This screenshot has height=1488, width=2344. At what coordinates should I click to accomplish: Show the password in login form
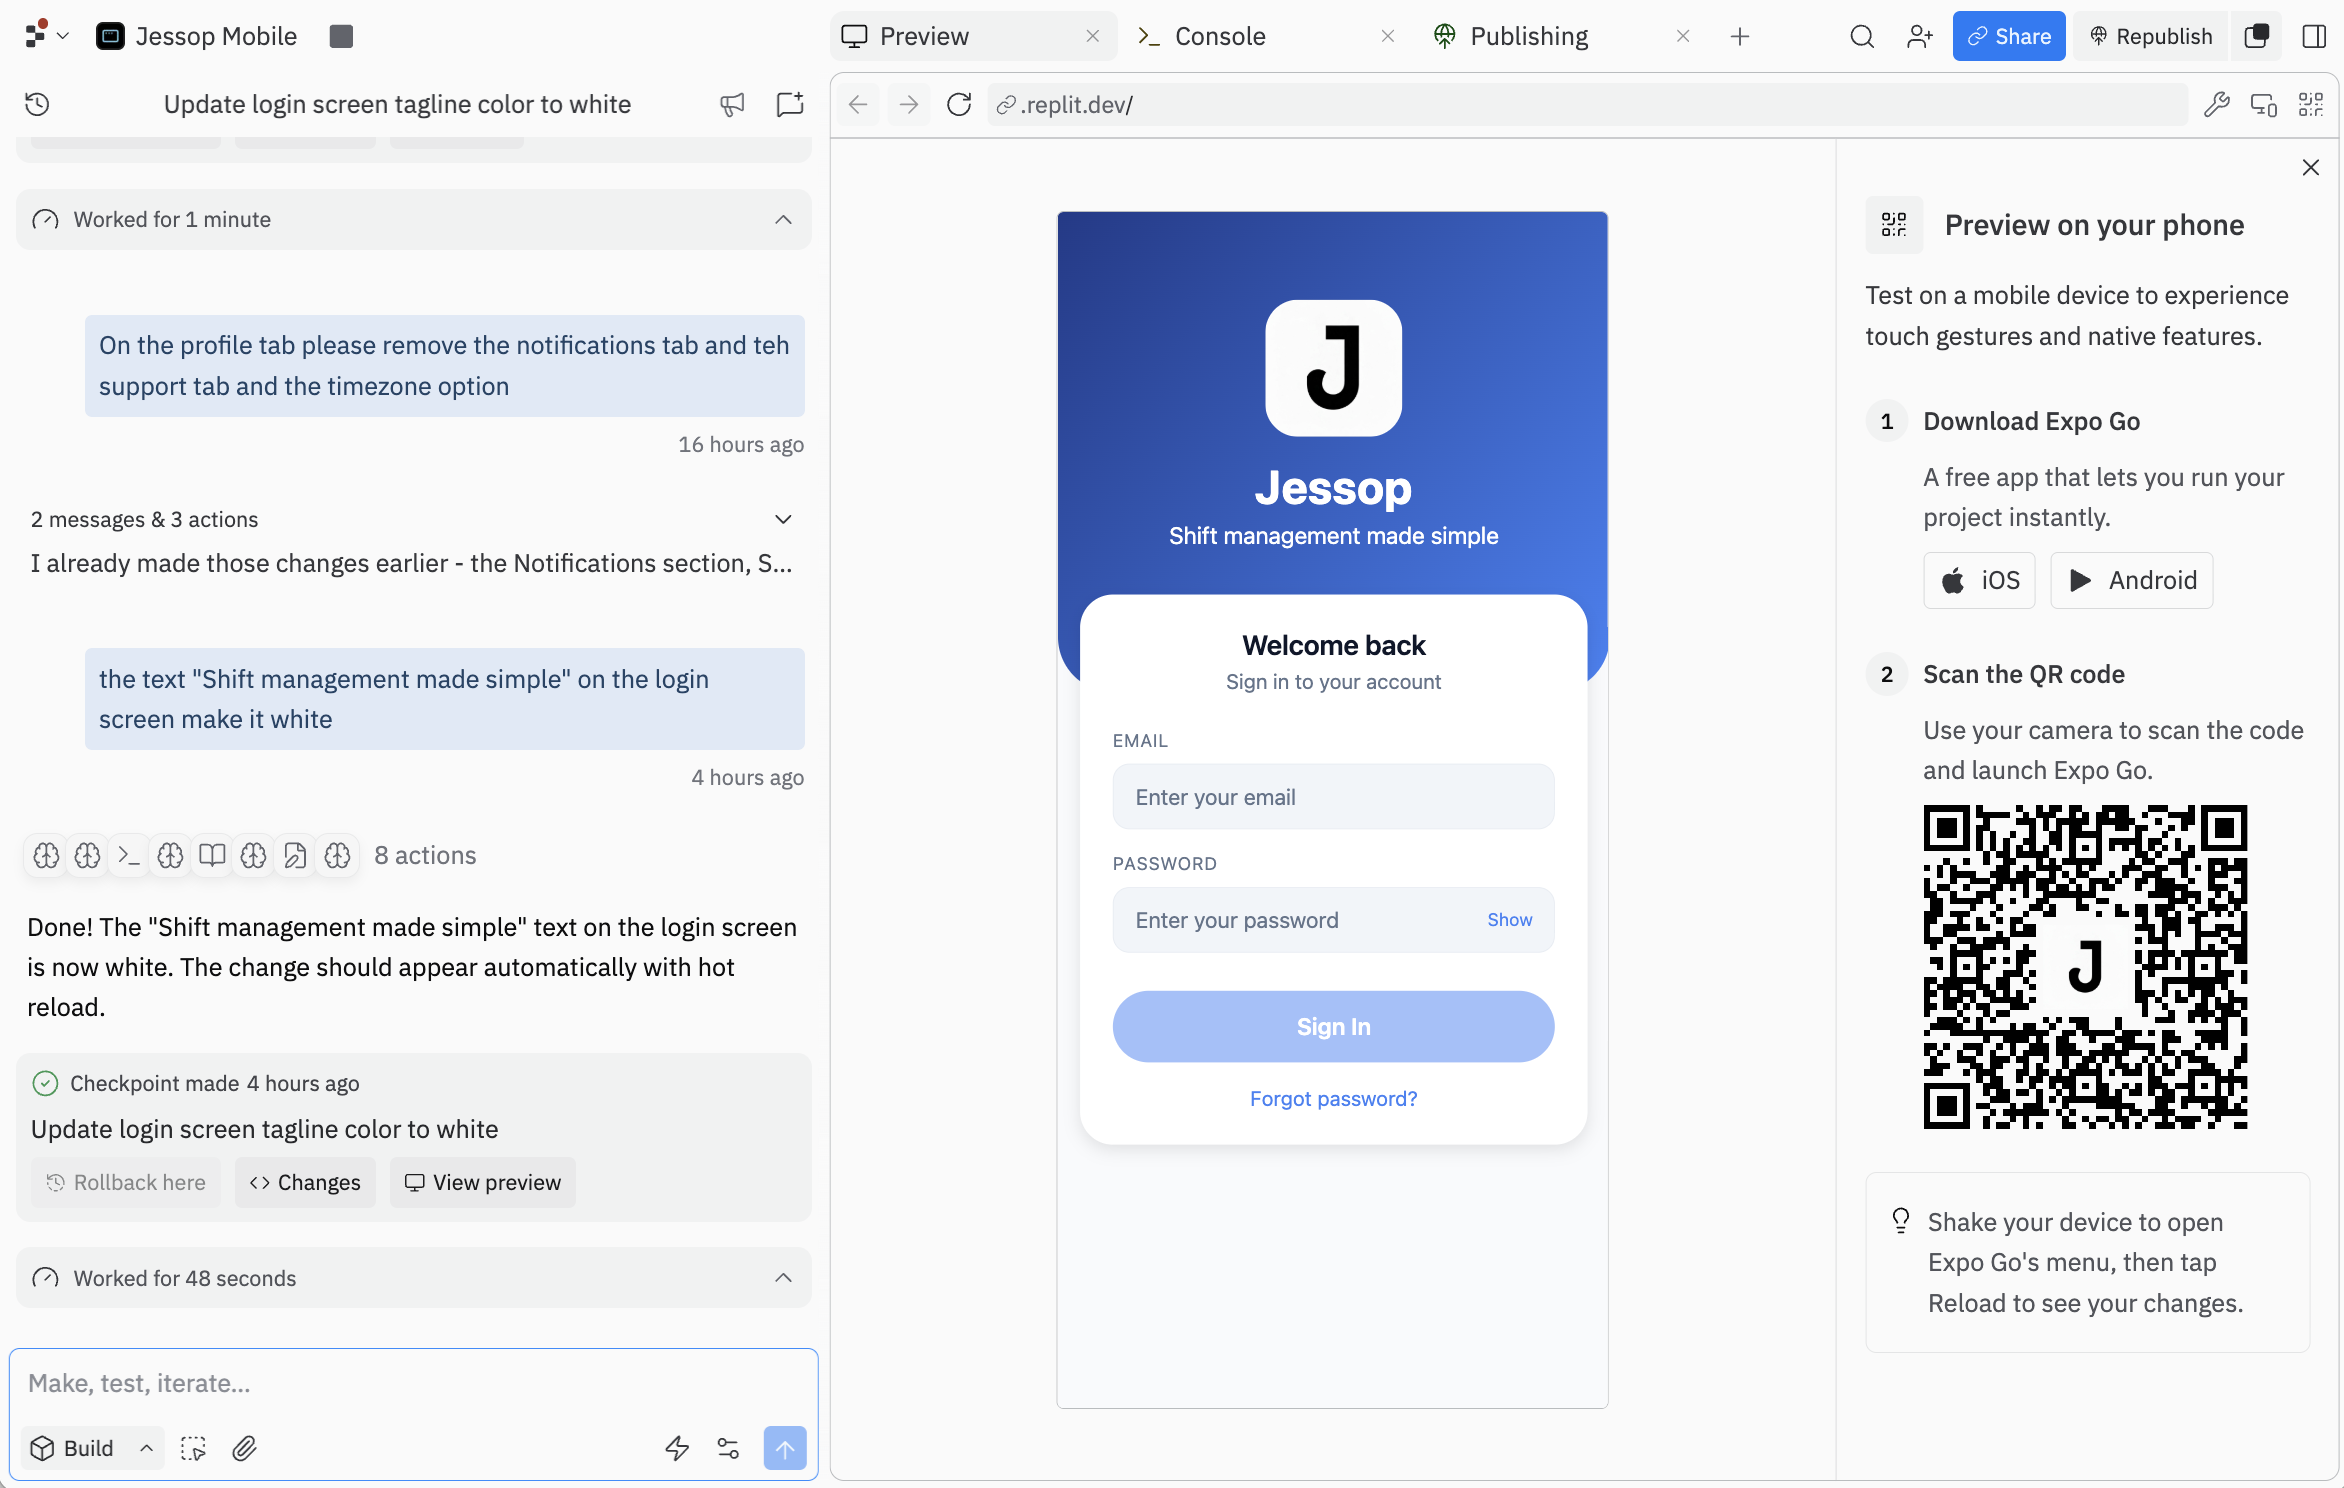coord(1508,920)
